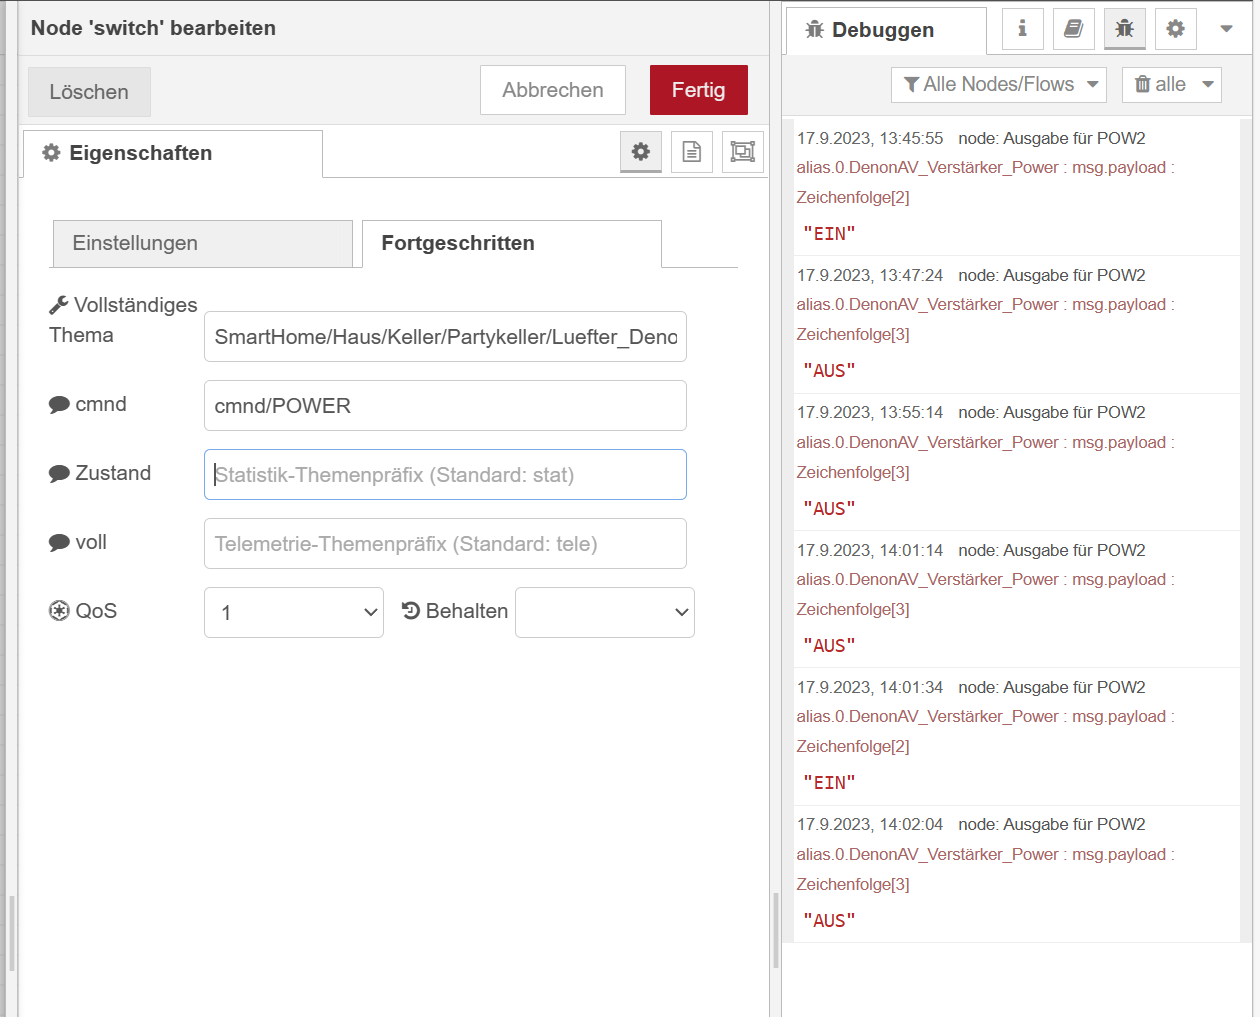
Task: Click "EIN" value of 14:01:34 message
Action: point(830,783)
